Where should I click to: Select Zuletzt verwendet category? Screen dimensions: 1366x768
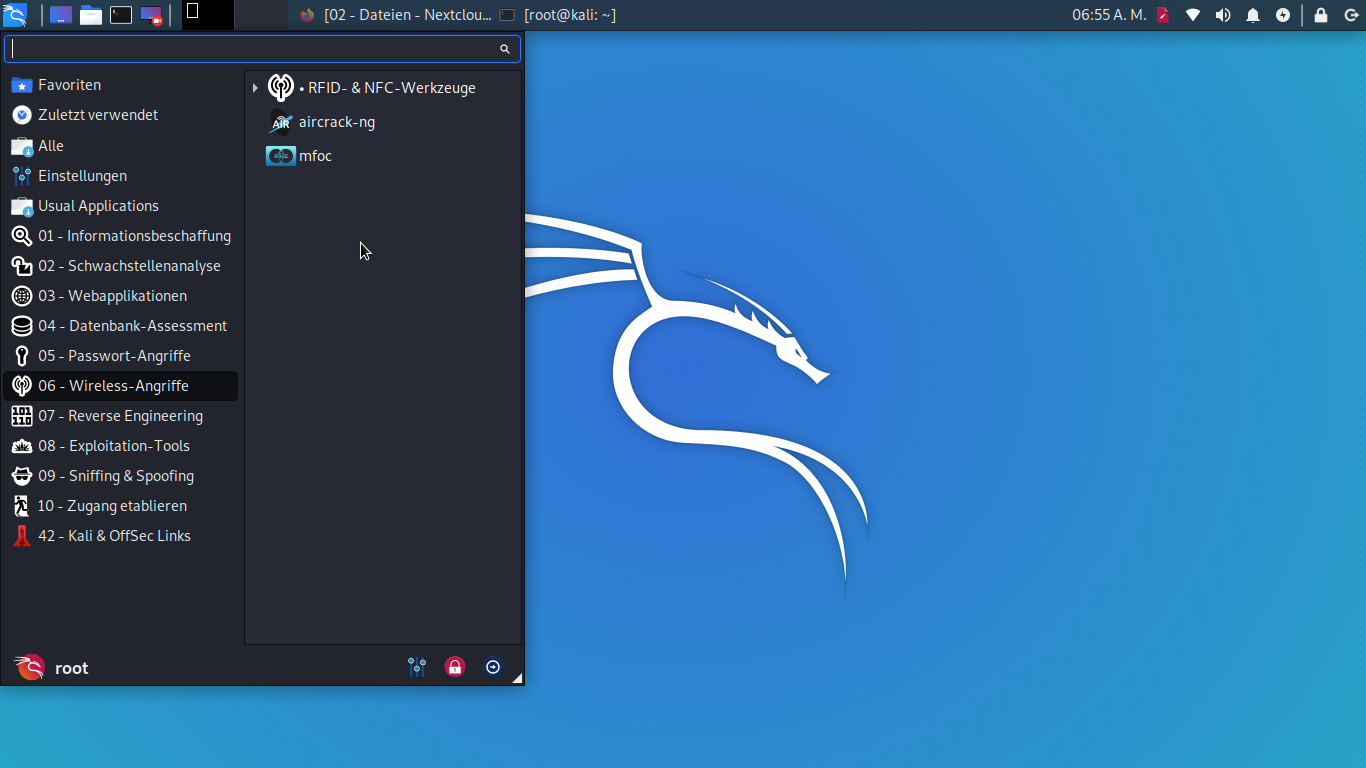click(x=121, y=115)
